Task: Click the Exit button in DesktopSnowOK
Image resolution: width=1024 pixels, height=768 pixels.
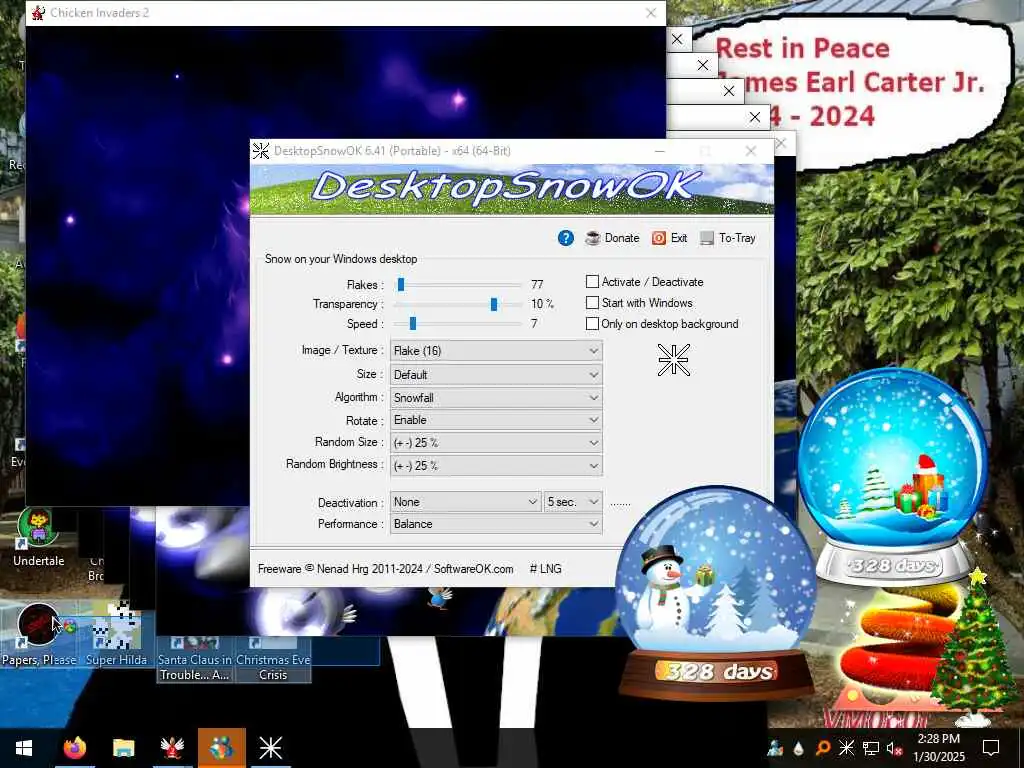Action: click(669, 238)
